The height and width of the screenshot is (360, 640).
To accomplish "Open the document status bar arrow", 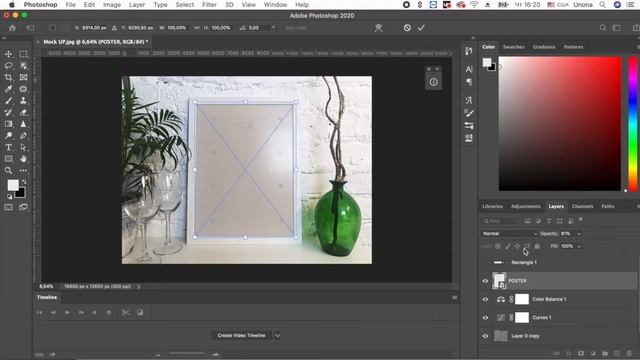I will [138, 287].
